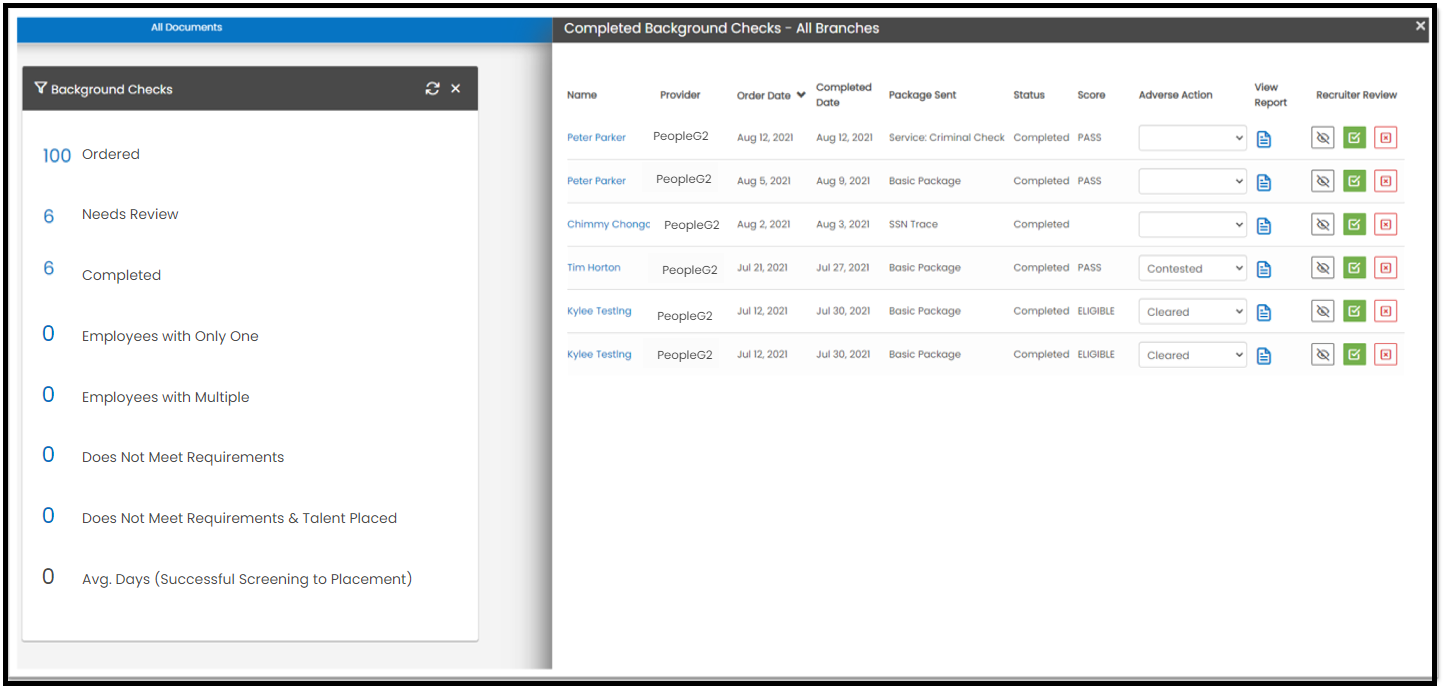Open Adverse Action dropdown for Peter Parker Aug 5
This screenshot has width=1447, height=693.
click(x=1192, y=181)
